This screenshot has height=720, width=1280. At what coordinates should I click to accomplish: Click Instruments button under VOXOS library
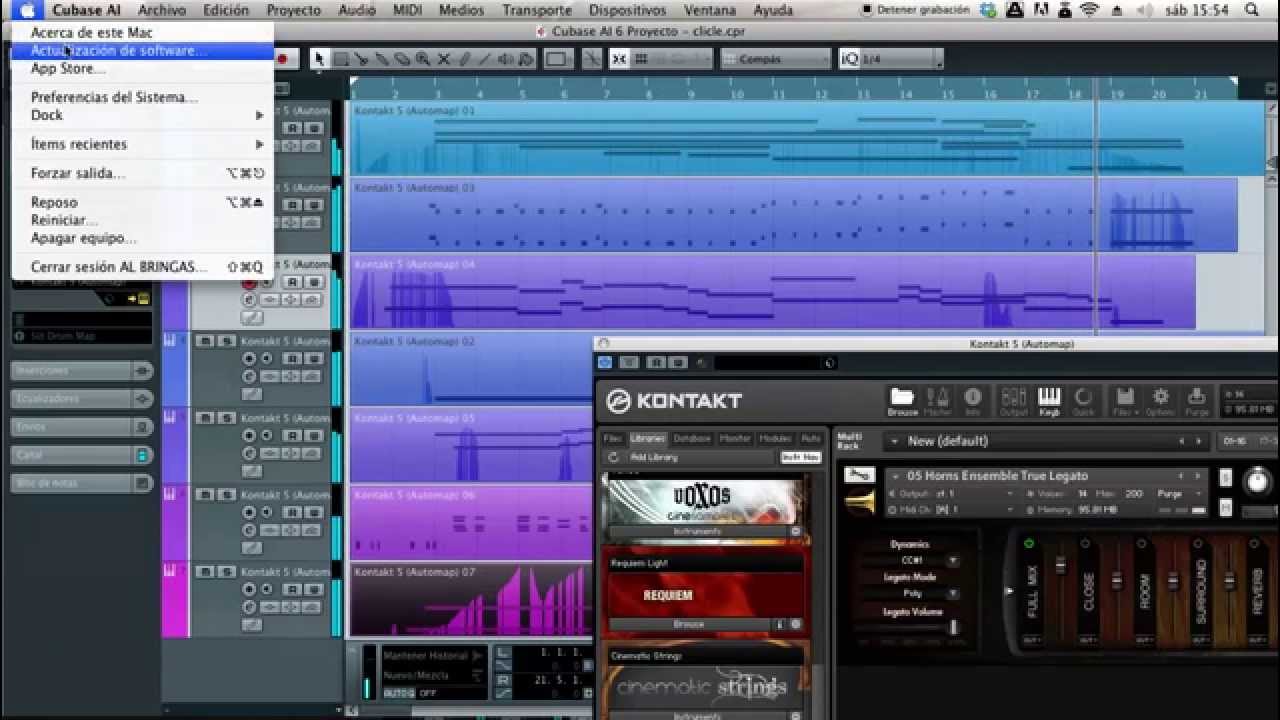coord(698,532)
